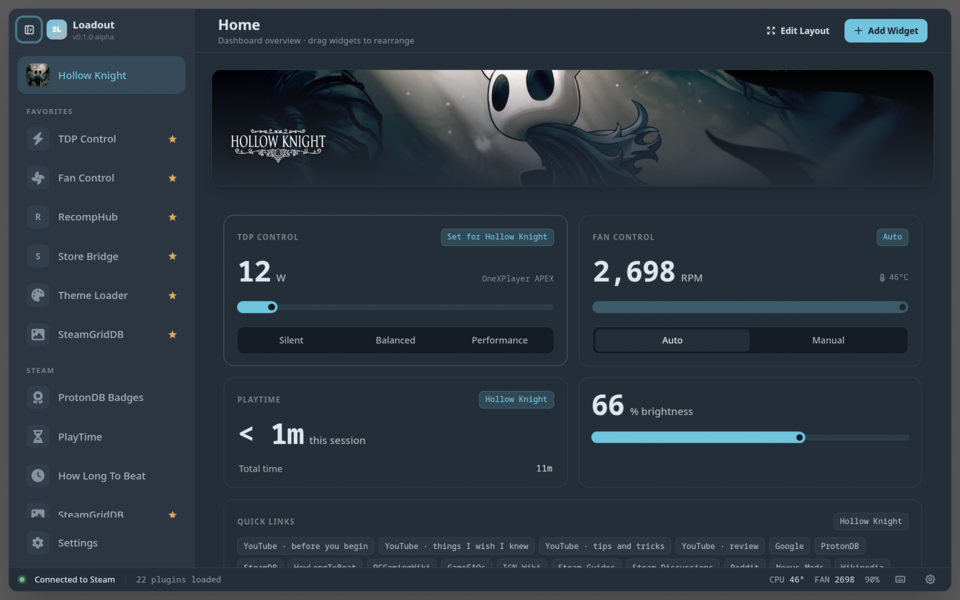
Task: Open the YouTube review link
Action: point(719,546)
